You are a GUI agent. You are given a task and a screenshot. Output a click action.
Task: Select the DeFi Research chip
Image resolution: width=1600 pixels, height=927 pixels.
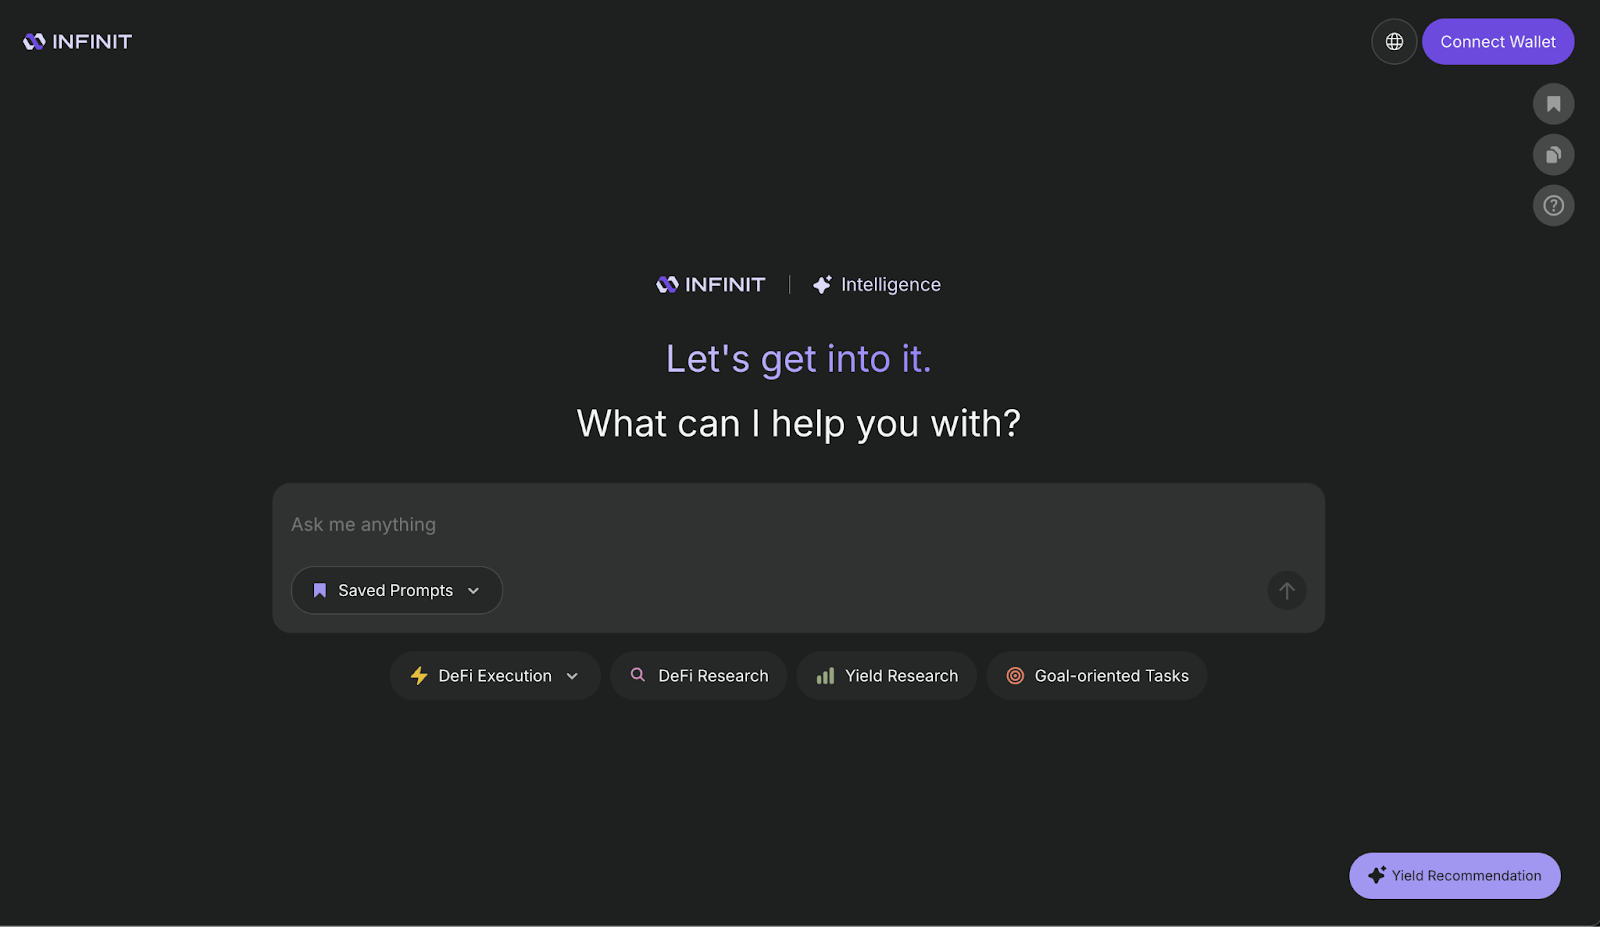coord(699,676)
